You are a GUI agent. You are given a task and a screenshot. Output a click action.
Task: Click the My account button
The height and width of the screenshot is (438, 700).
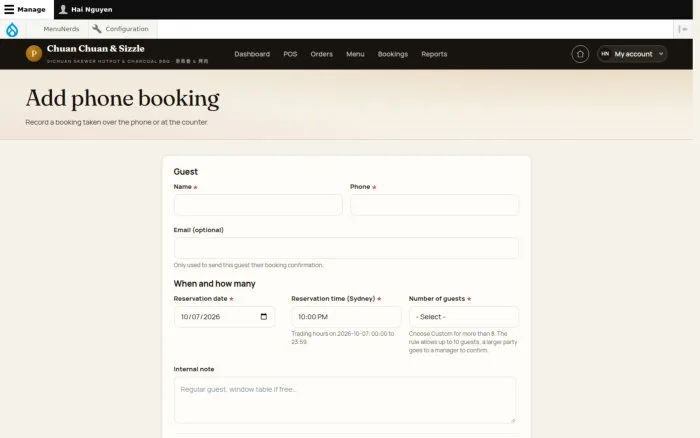(x=632, y=54)
